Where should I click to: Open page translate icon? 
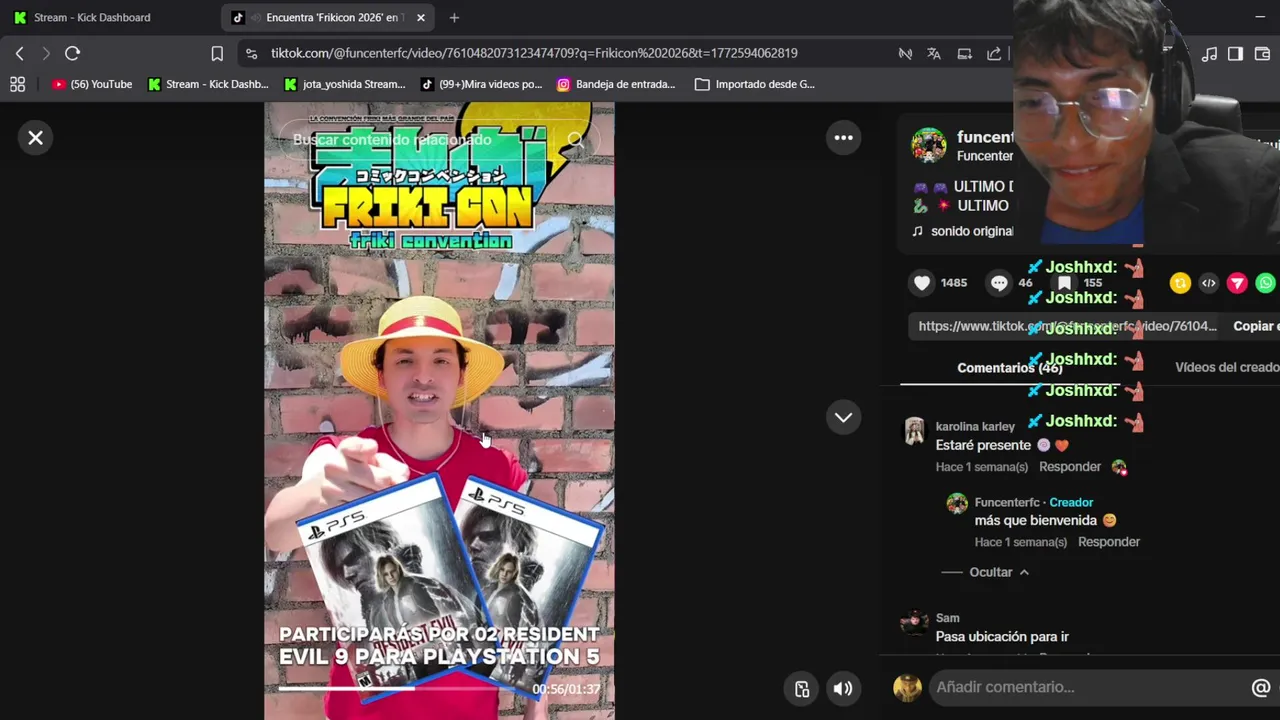pos(934,53)
